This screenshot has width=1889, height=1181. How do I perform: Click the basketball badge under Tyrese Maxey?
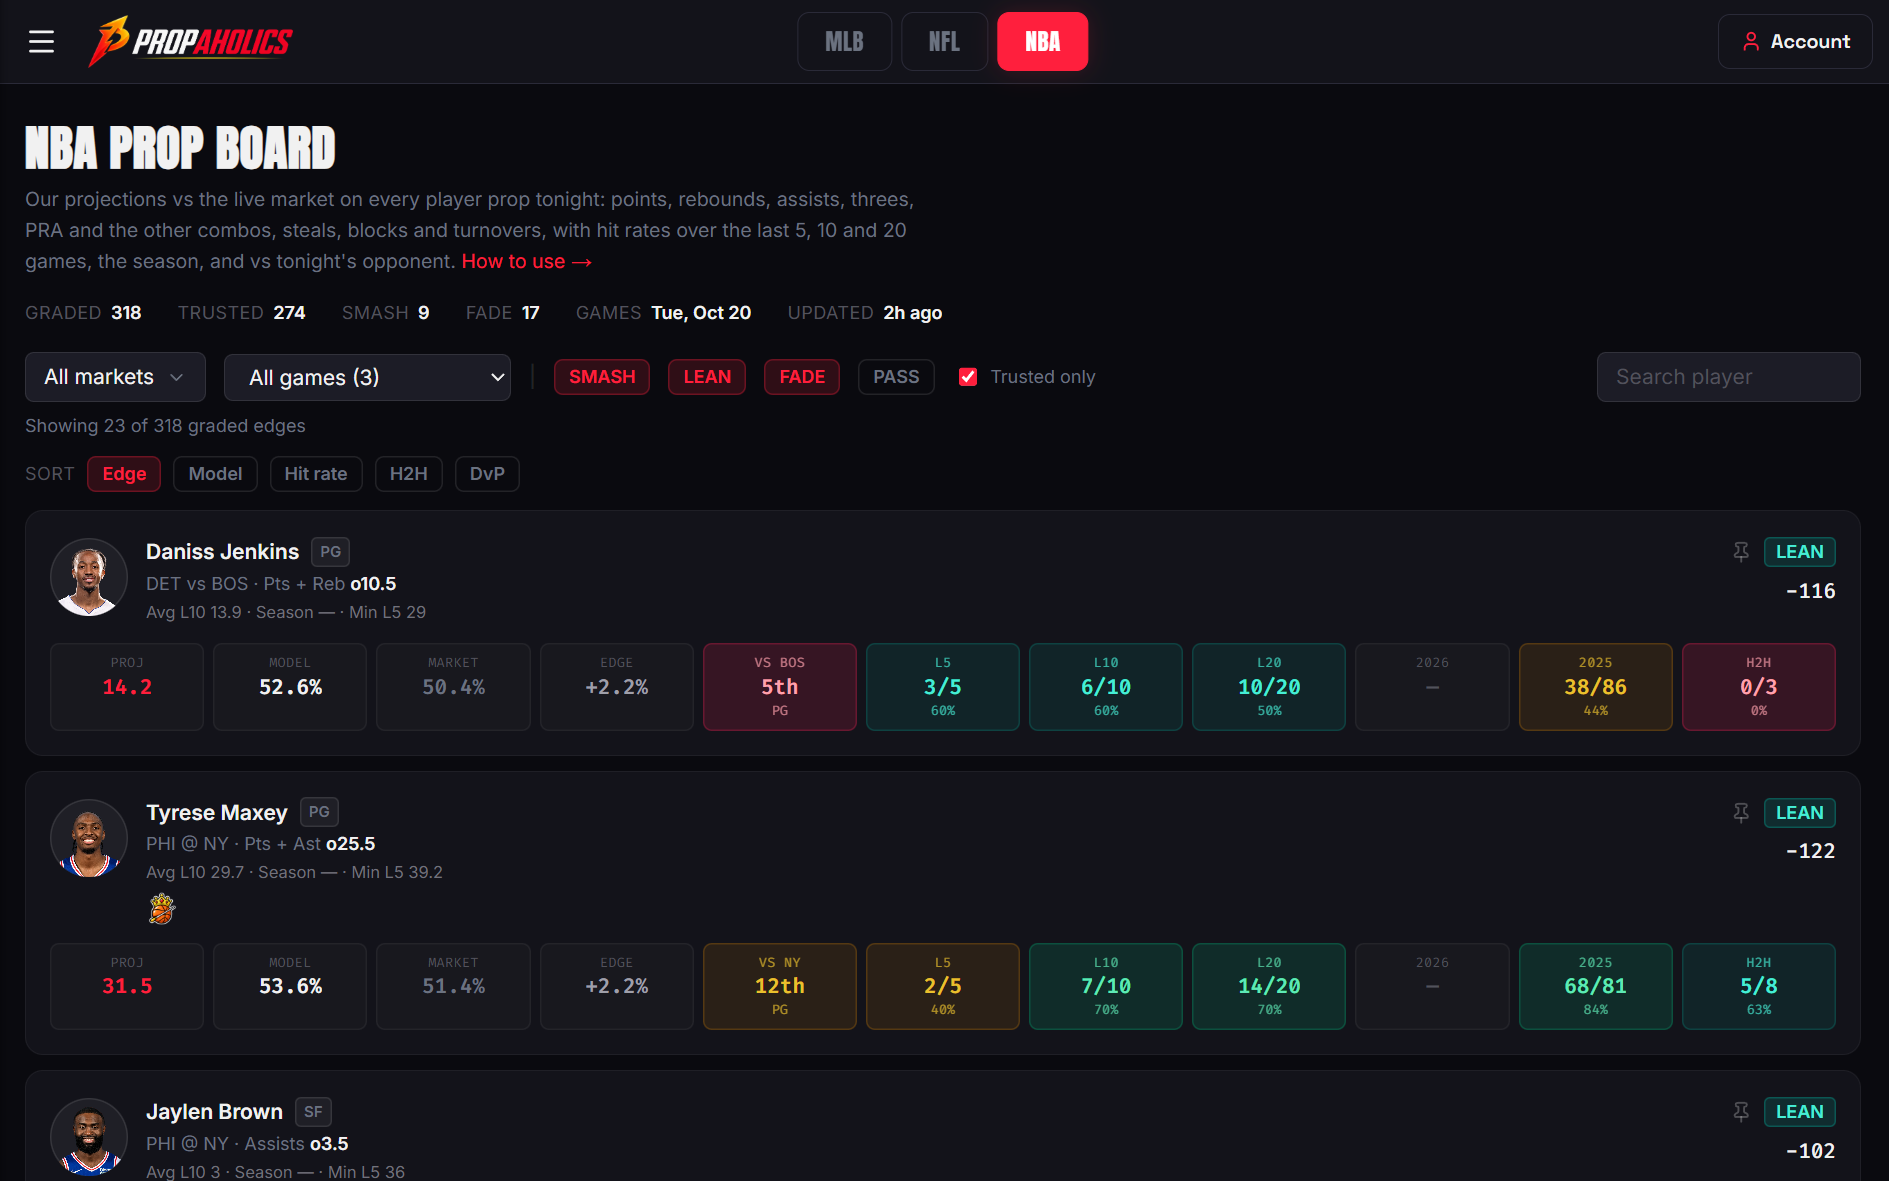(162, 909)
